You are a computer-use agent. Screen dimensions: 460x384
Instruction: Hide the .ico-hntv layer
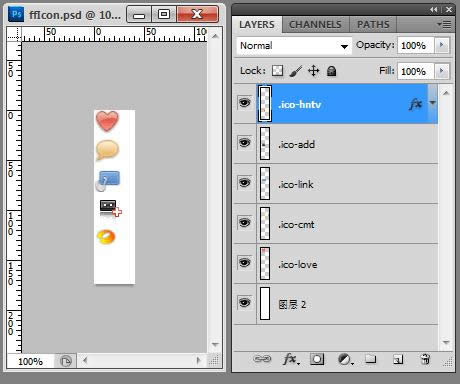point(244,102)
